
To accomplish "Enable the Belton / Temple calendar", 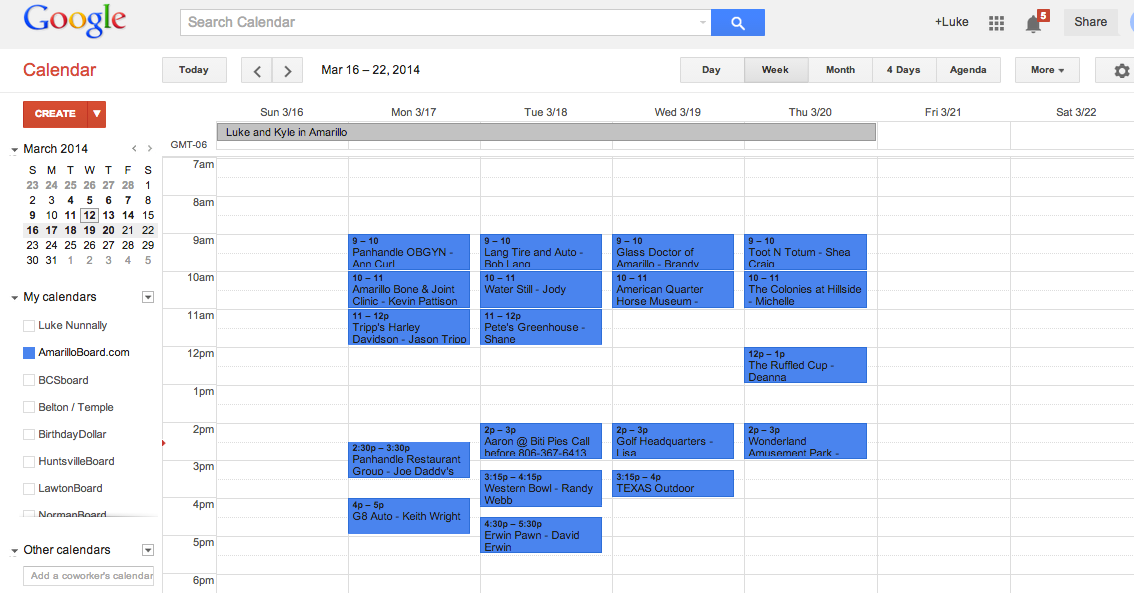I will click(29, 407).
